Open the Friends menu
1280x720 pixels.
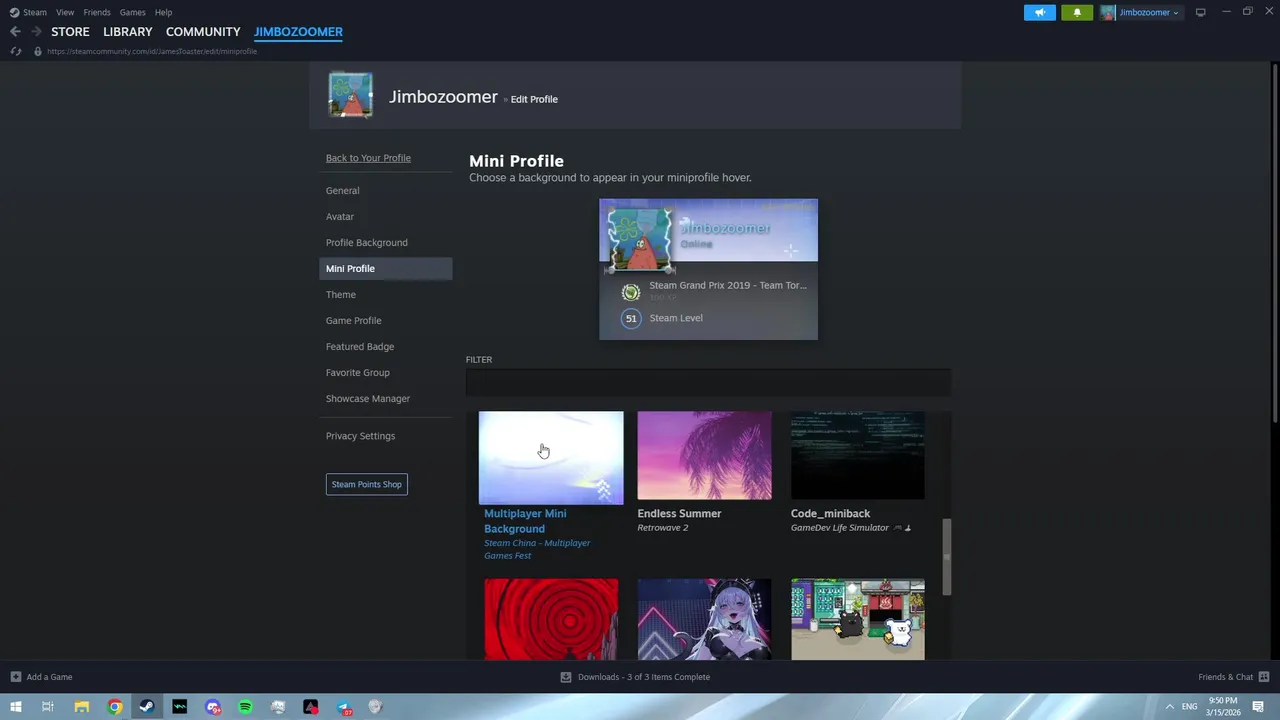point(97,12)
